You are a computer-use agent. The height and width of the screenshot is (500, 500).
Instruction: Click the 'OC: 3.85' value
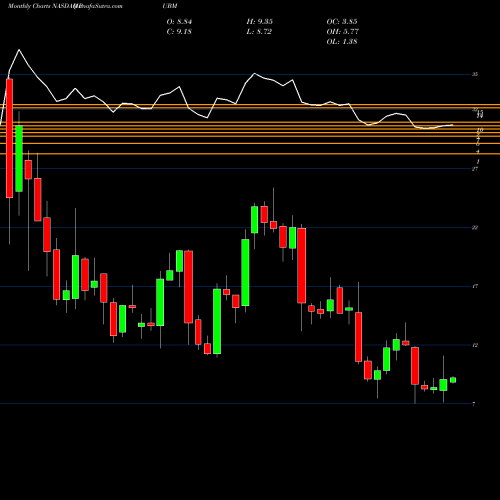342,22
